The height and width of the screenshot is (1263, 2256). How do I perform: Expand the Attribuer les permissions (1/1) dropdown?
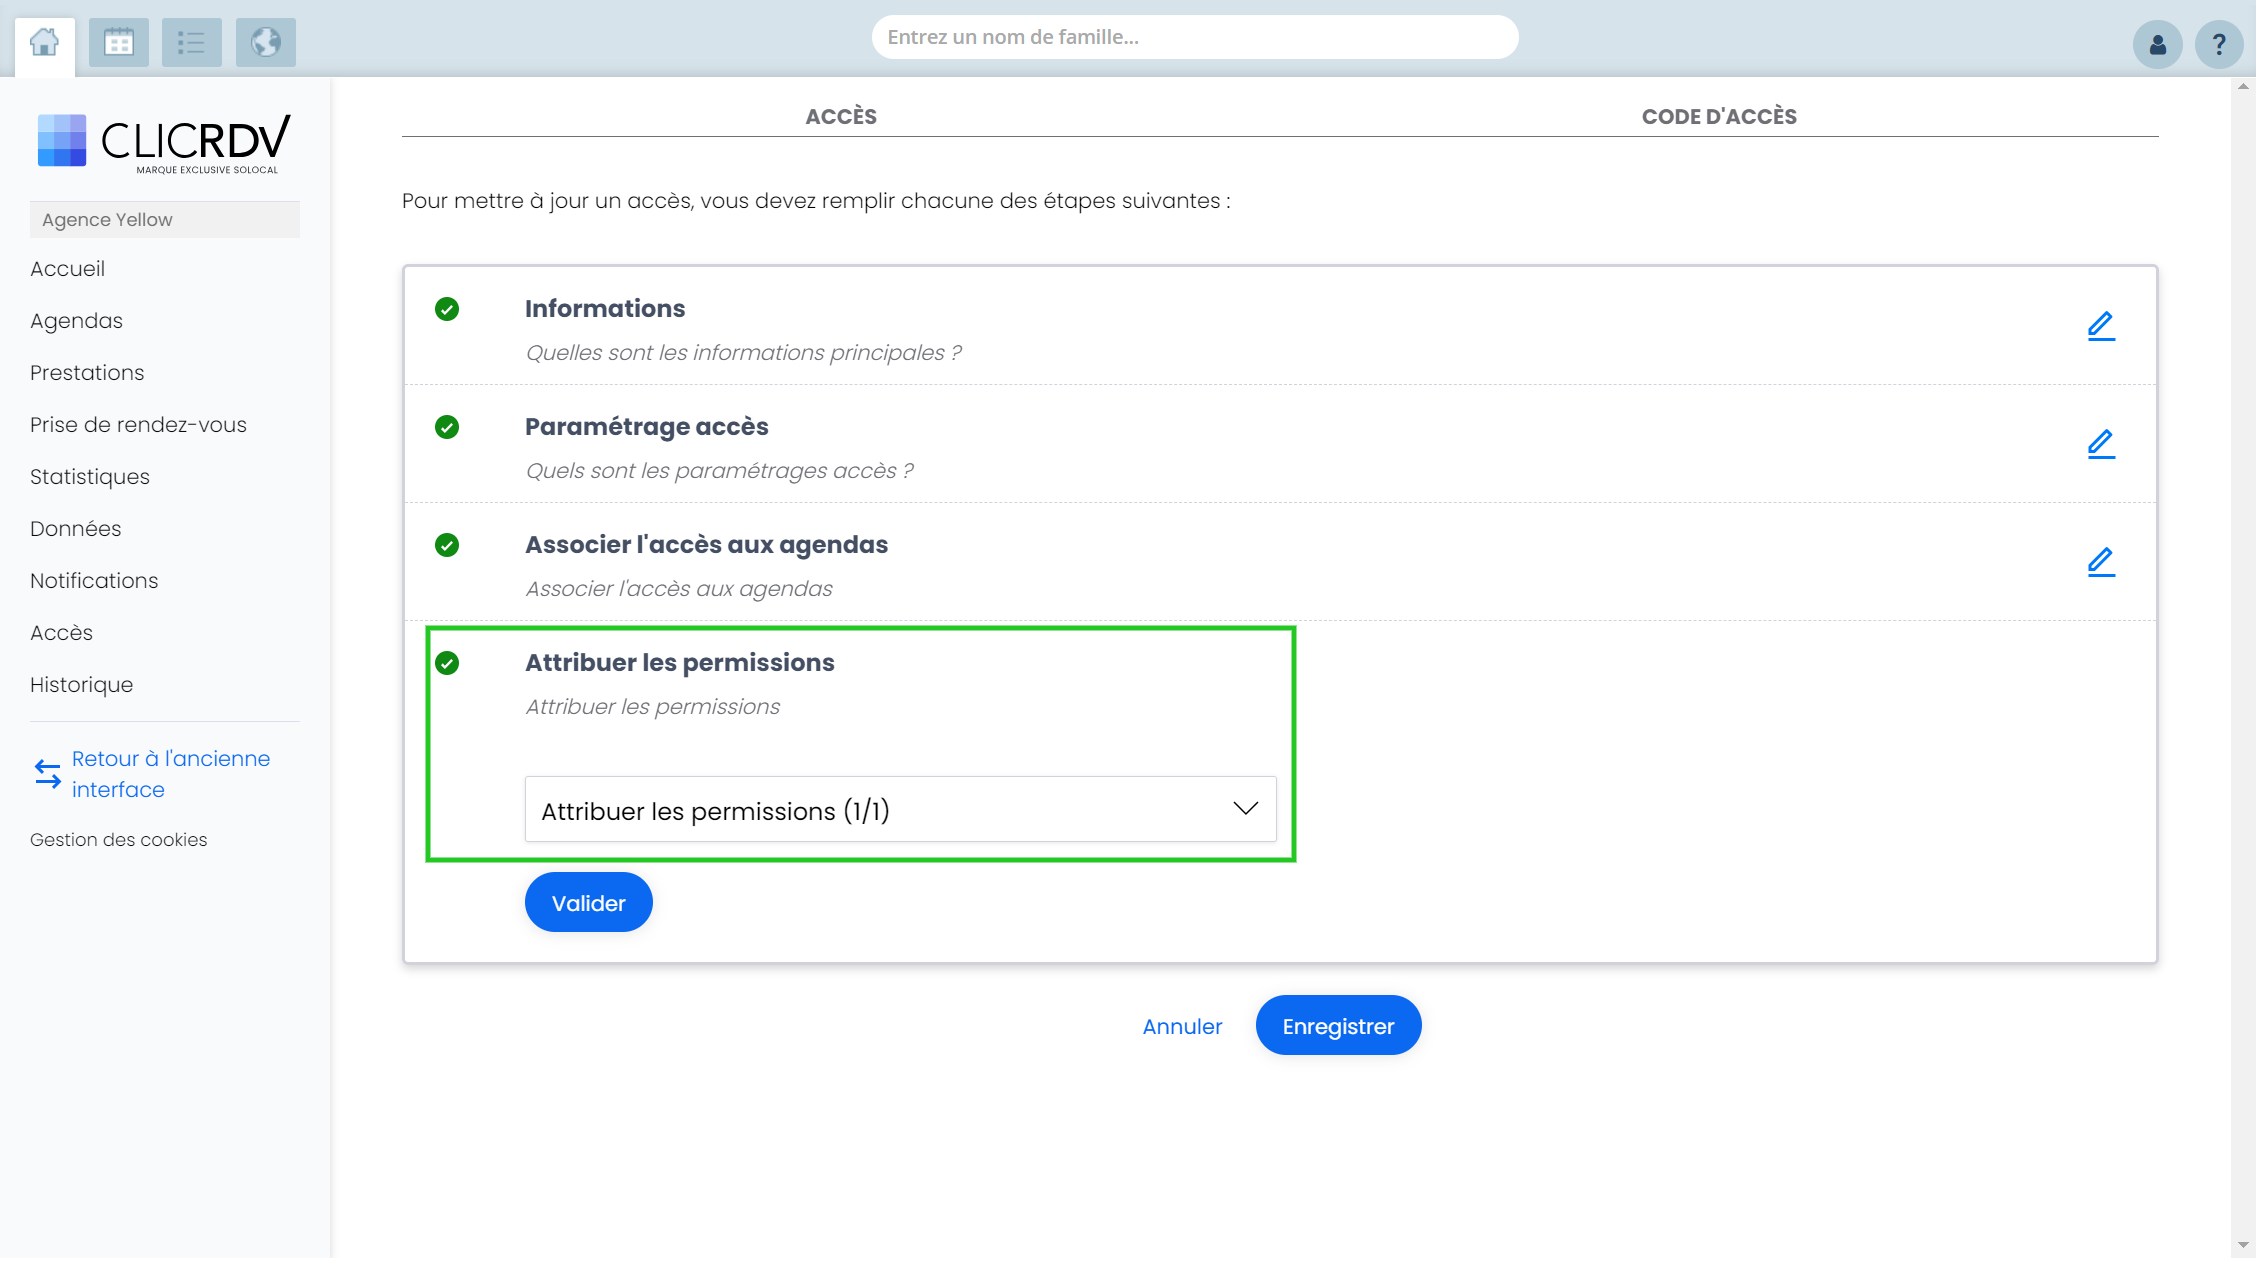click(x=900, y=809)
